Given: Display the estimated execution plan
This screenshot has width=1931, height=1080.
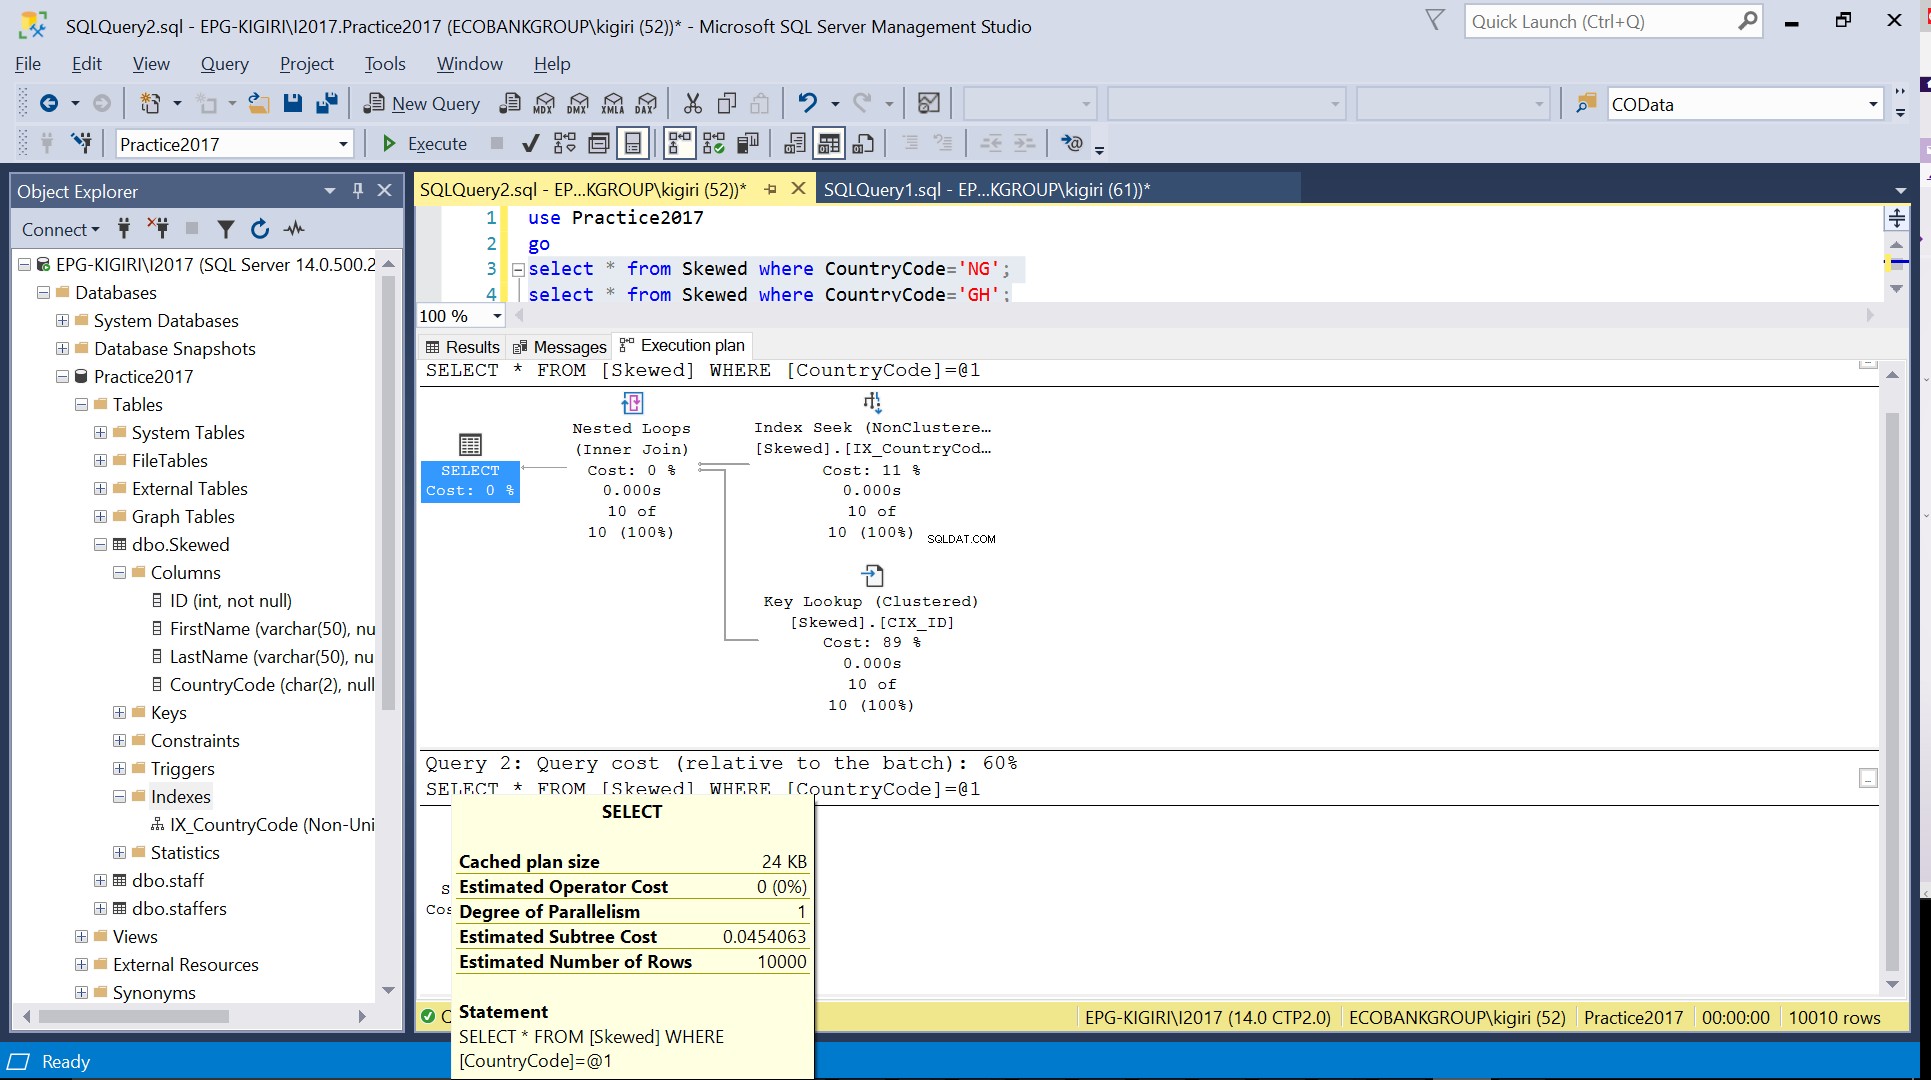Looking at the screenshot, I should pos(565,144).
